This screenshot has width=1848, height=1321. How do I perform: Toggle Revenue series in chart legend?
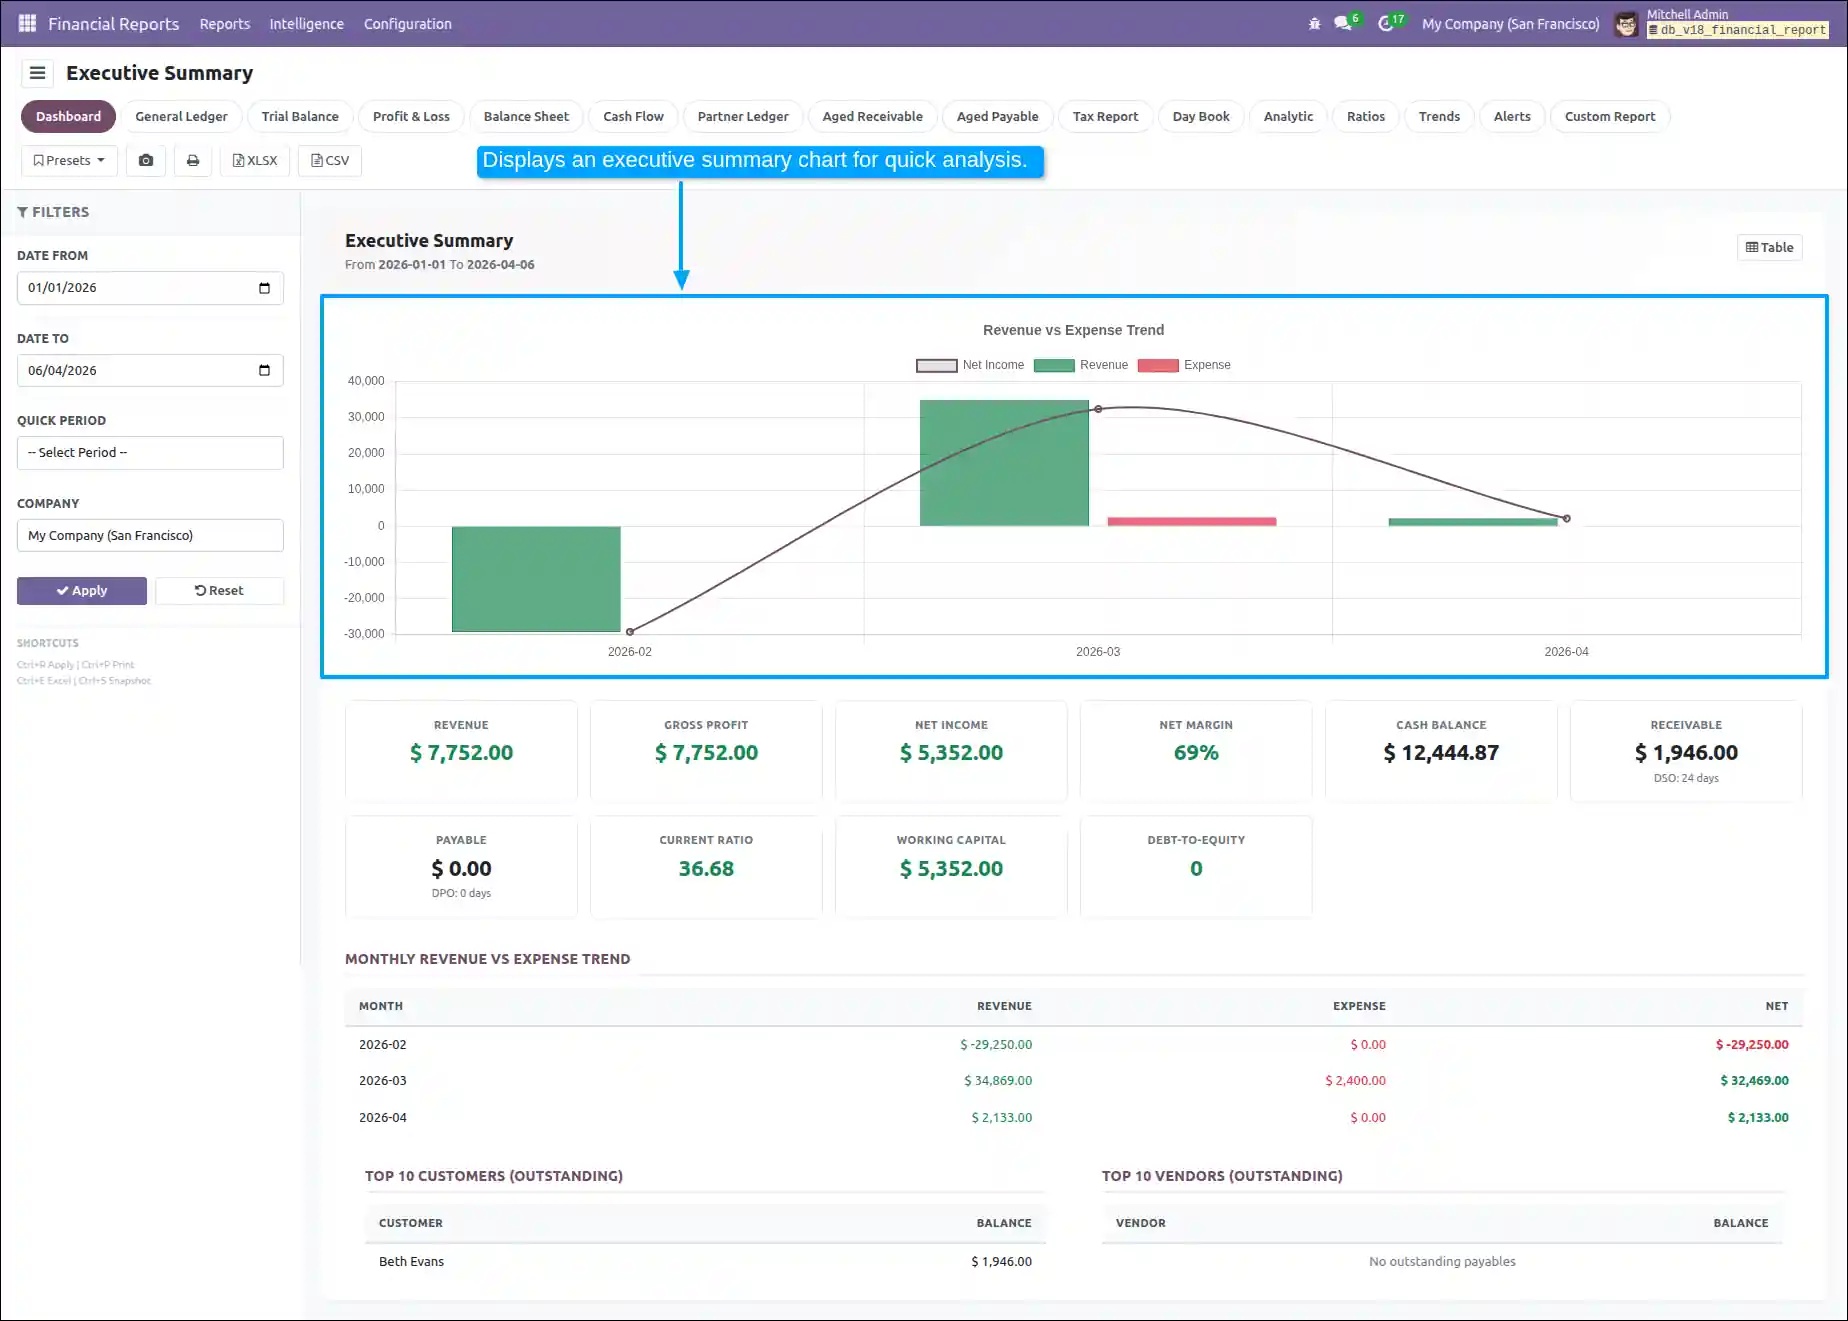click(x=1081, y=365)
